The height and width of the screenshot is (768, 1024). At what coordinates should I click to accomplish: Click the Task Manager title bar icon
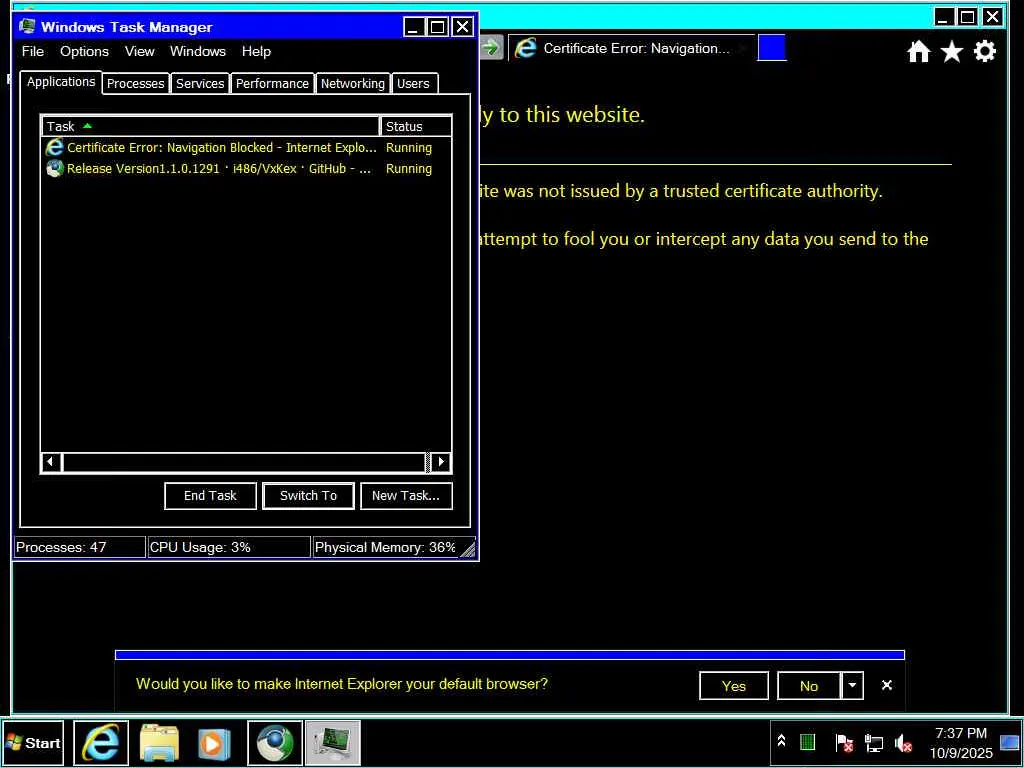(27, 26)
